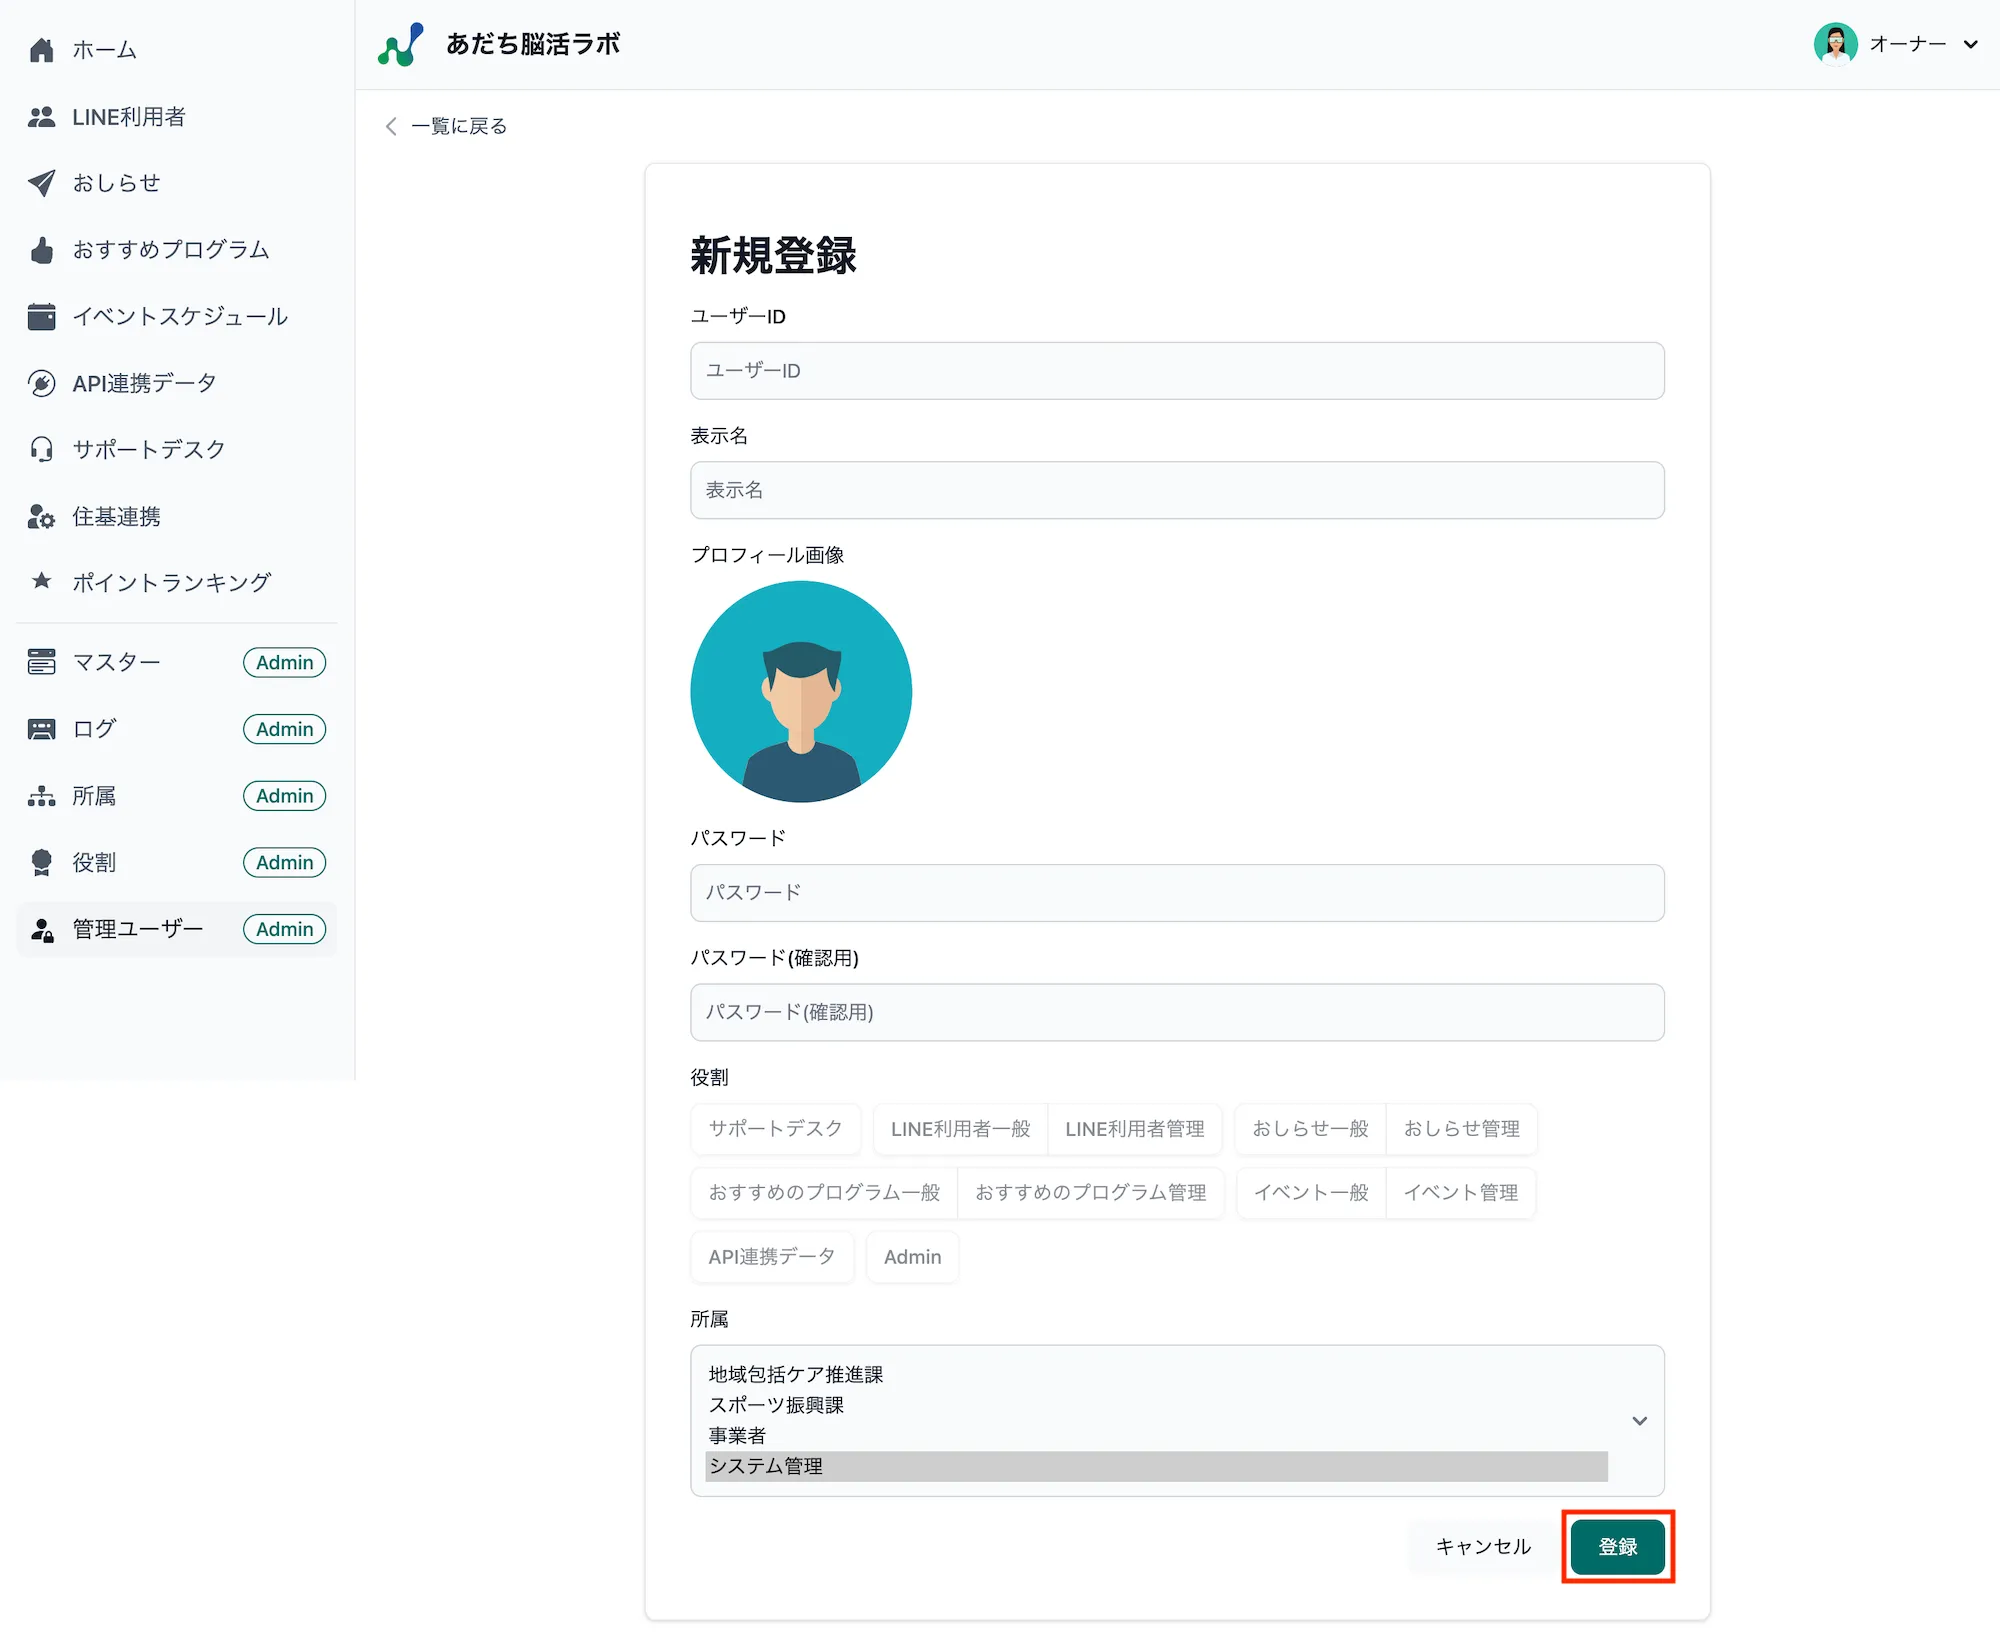This screenshot has height=1643, width=2000.
Task: Open 管理ユーザー menu item
Action: (x=177, y=929)
